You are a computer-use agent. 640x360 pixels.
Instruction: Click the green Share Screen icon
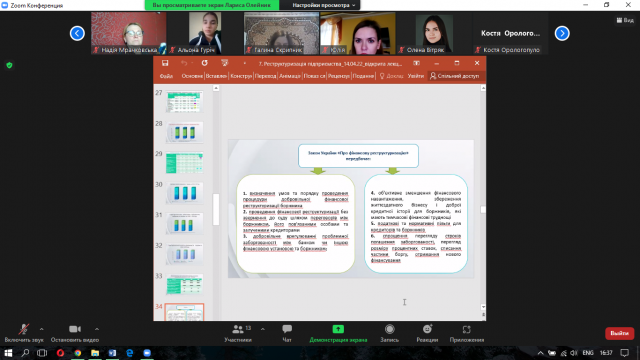coord(338,329)
